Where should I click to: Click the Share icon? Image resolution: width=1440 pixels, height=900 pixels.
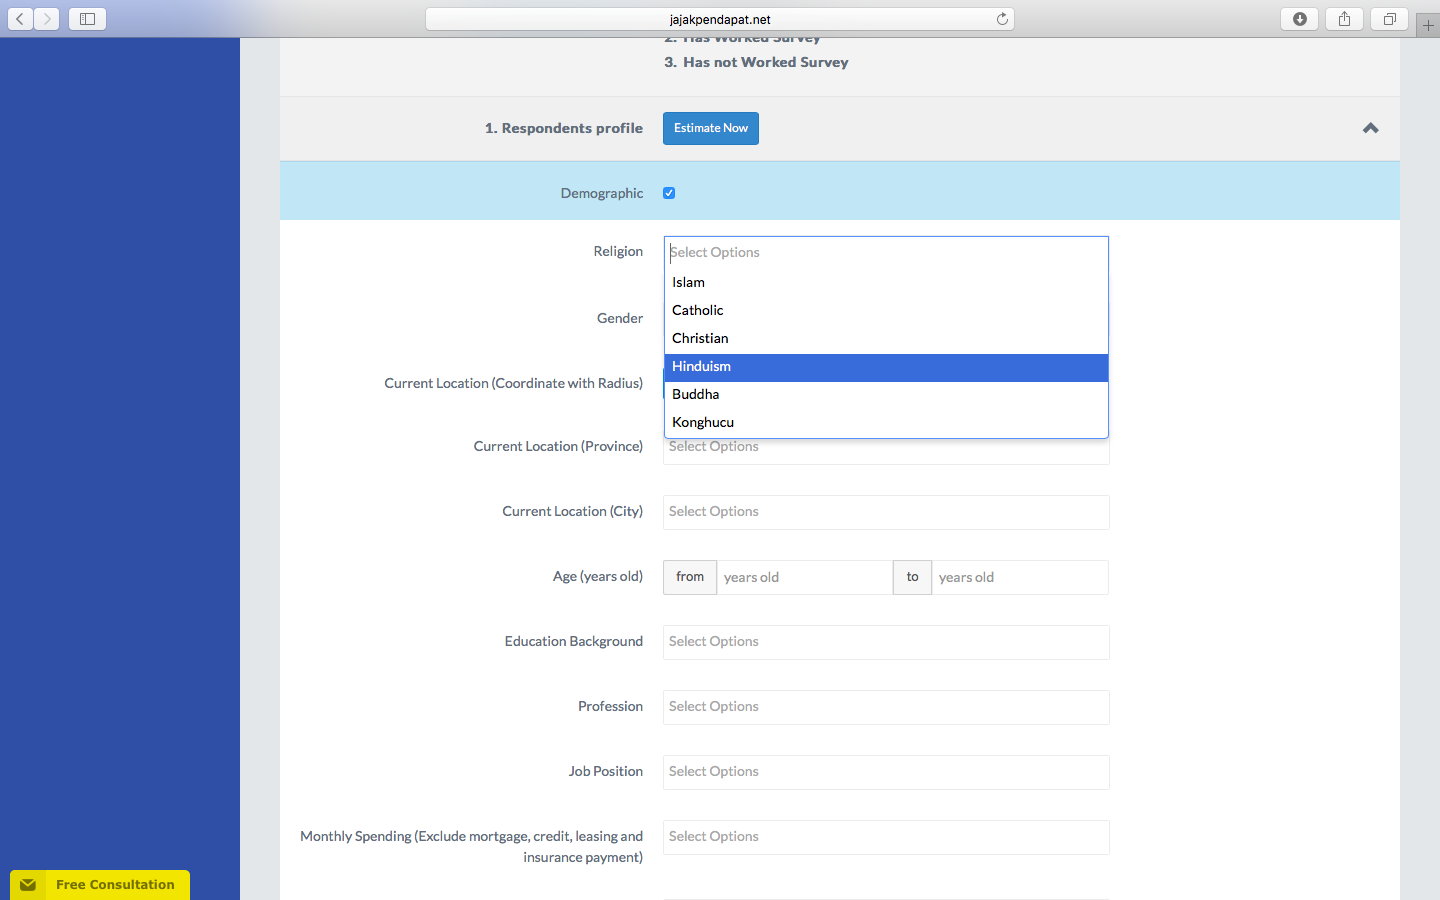point(1343,18)
